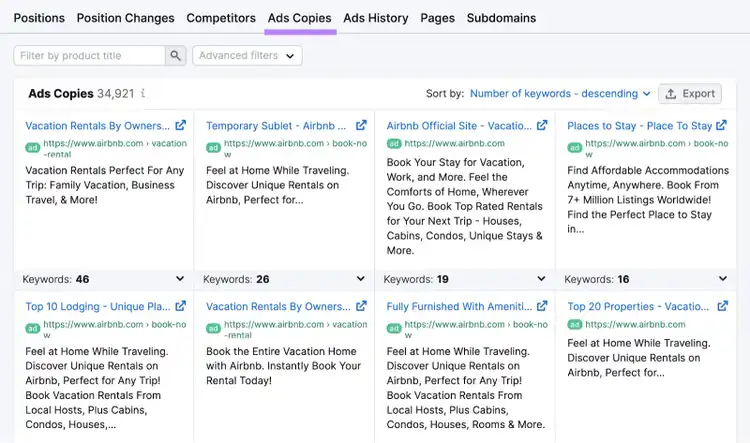The height and width of the screenshot is (443, 750).
Task: Click the URL under Airbnb Official Site ad
Action: click(454, 144)
